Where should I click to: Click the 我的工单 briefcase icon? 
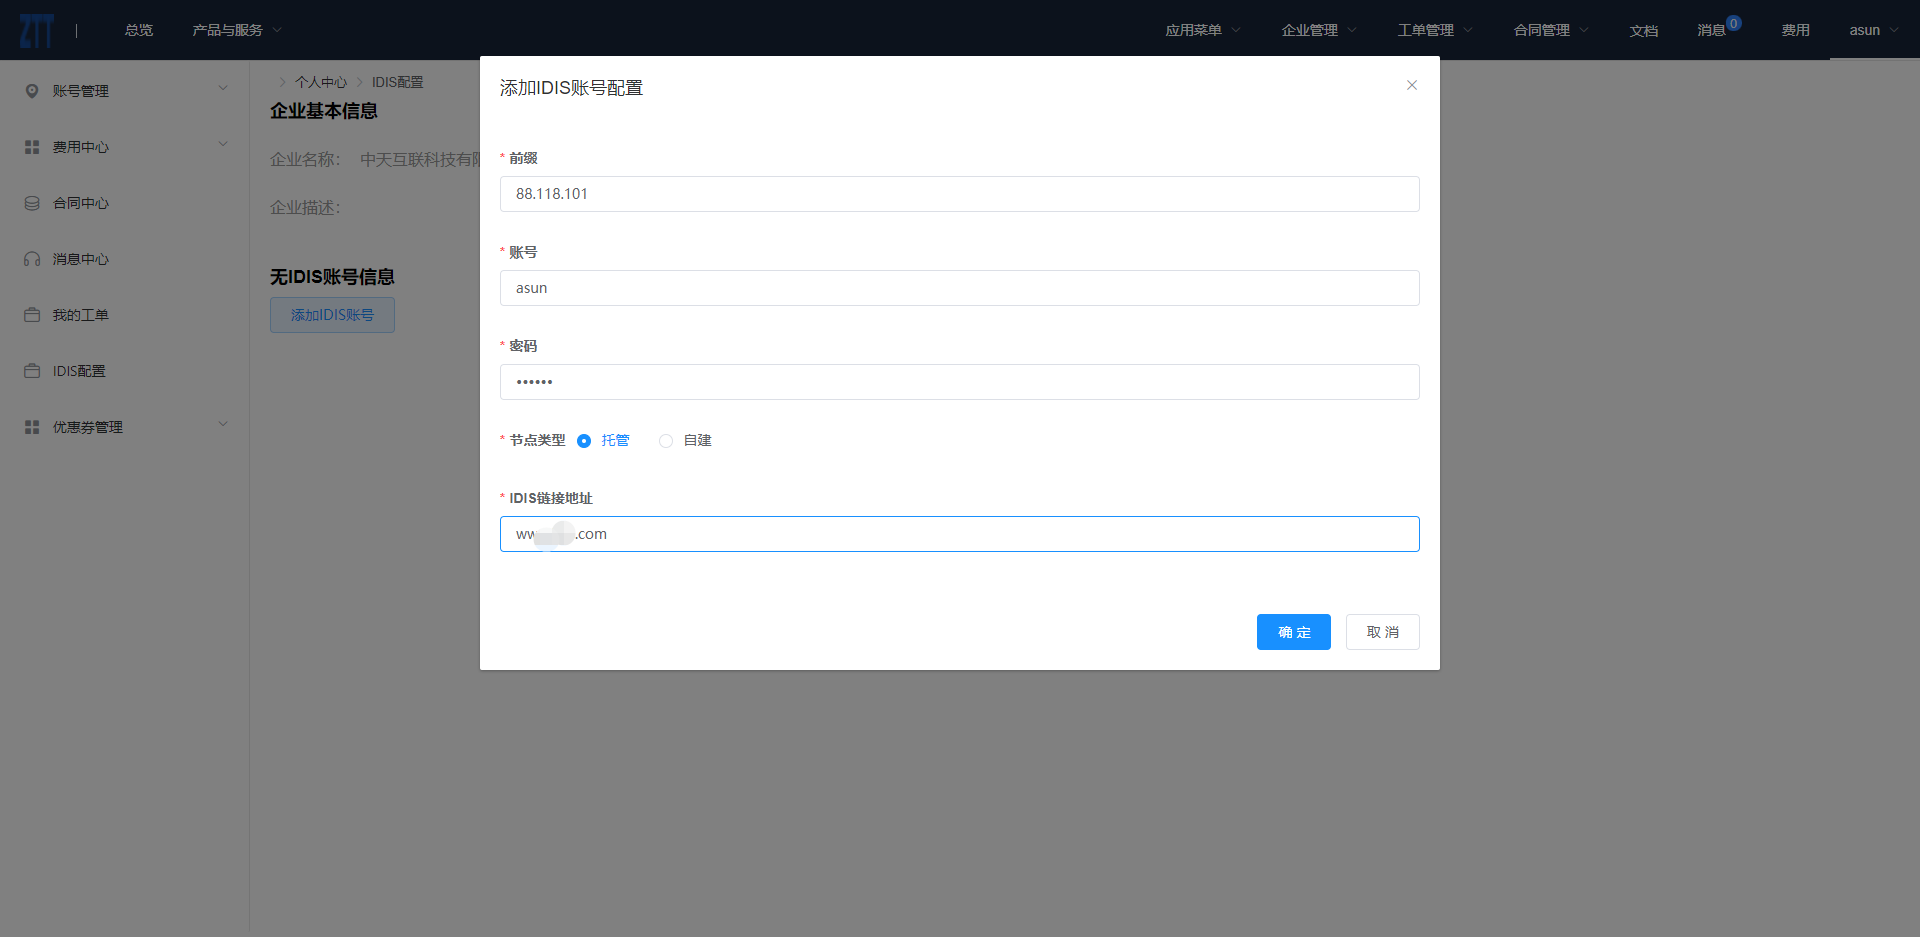click(x=32, y=315)
